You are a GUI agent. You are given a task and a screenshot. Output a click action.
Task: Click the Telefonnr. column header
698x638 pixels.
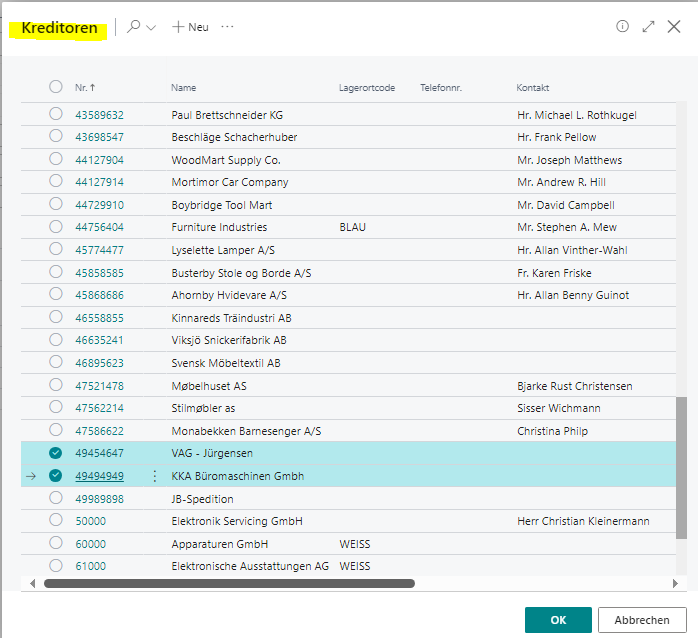point(441,88)
